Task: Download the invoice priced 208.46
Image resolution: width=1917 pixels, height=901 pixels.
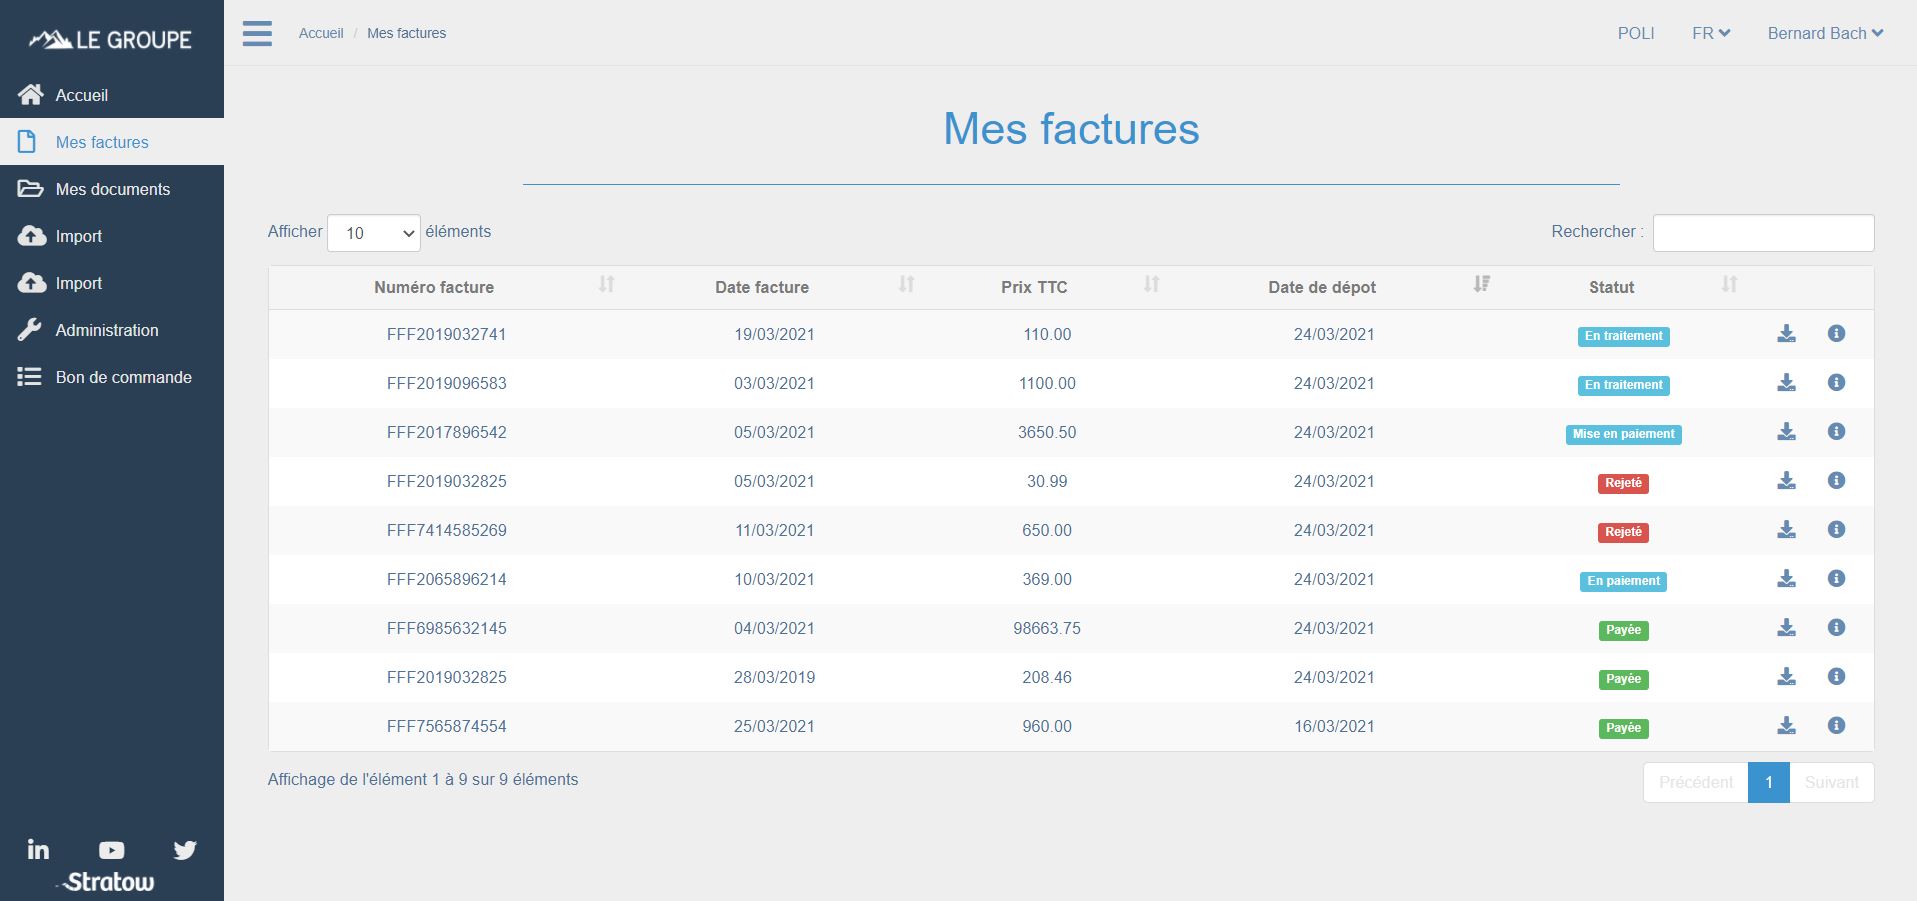Action: [1786, 677]
